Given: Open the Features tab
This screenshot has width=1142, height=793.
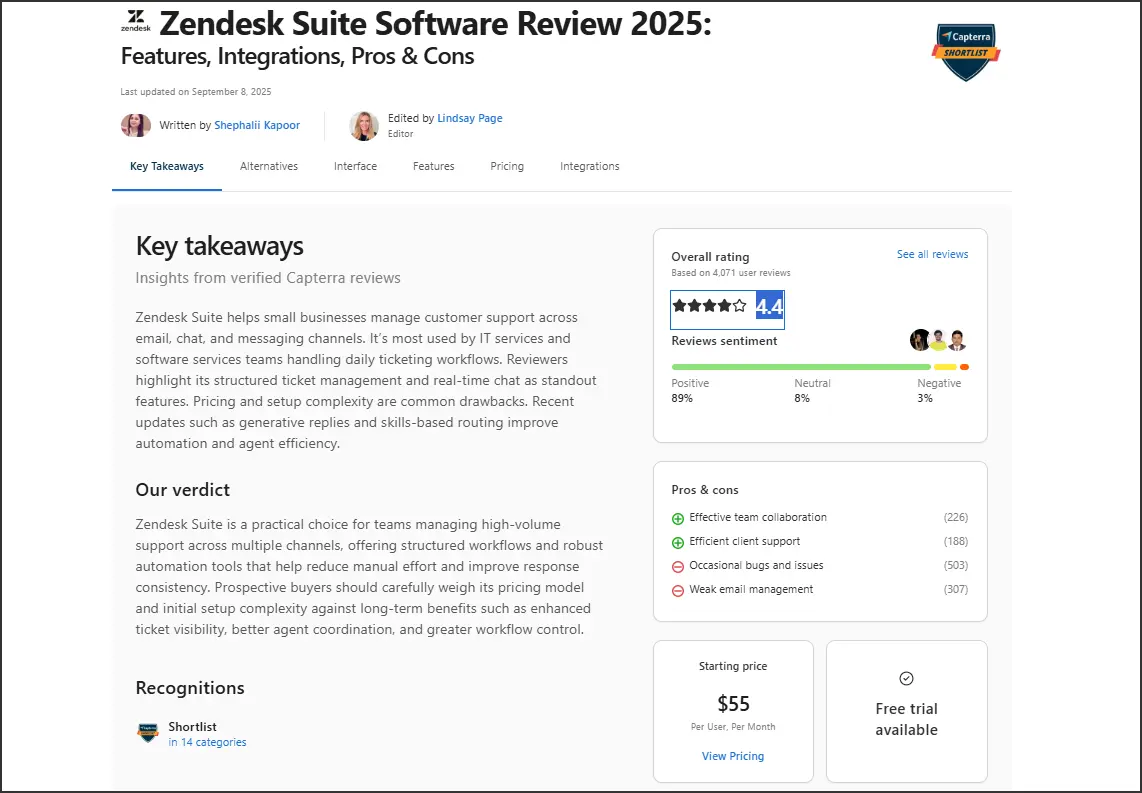Looking at the screenshot, I should [x=433, y=166].
